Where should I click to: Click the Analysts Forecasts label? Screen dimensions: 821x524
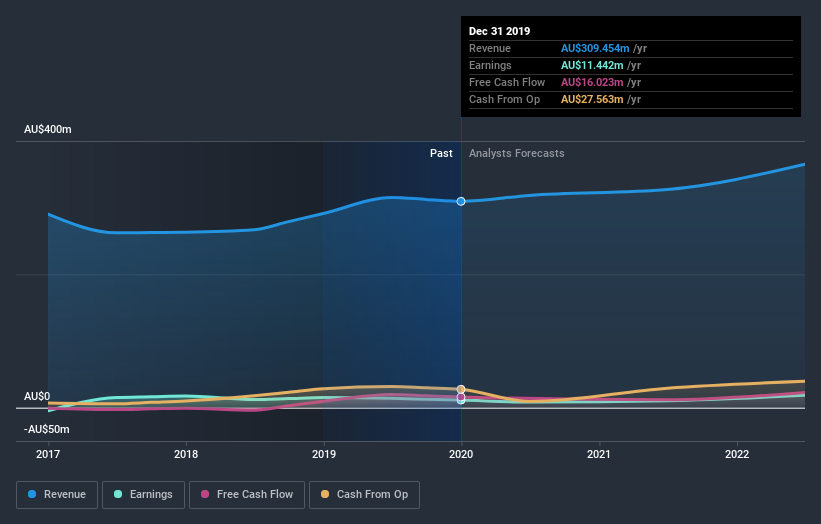(x=516, y=153)
